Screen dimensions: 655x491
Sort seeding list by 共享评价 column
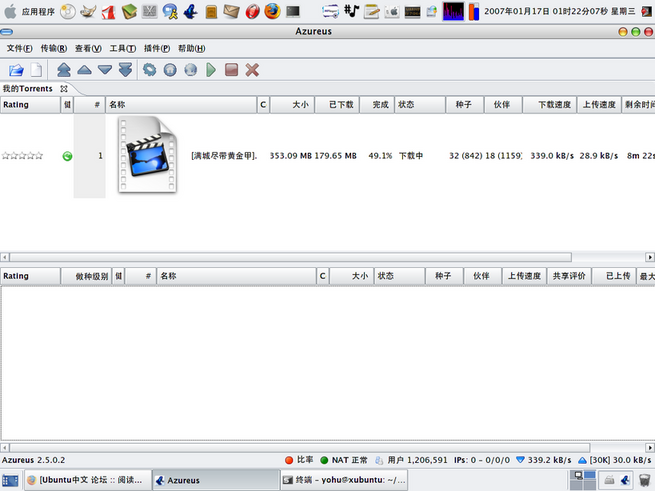pos(569,276)
